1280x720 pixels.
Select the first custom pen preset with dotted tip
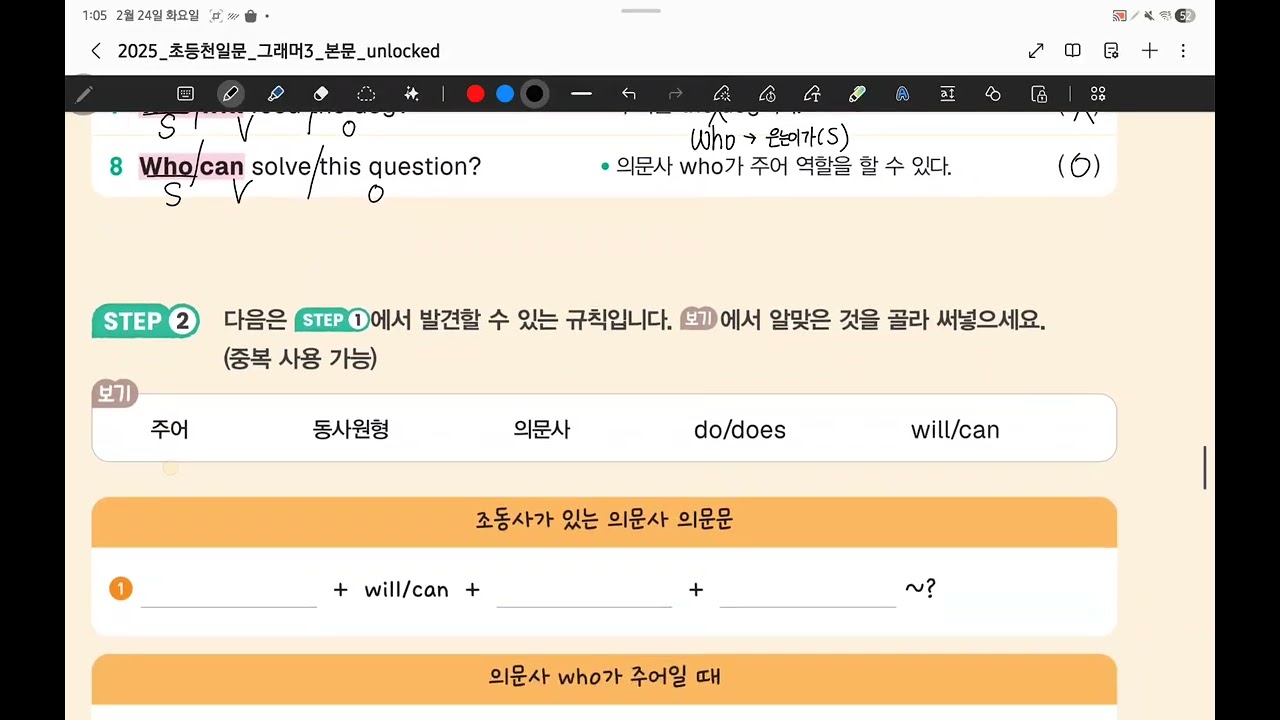(x=721, y=94)
